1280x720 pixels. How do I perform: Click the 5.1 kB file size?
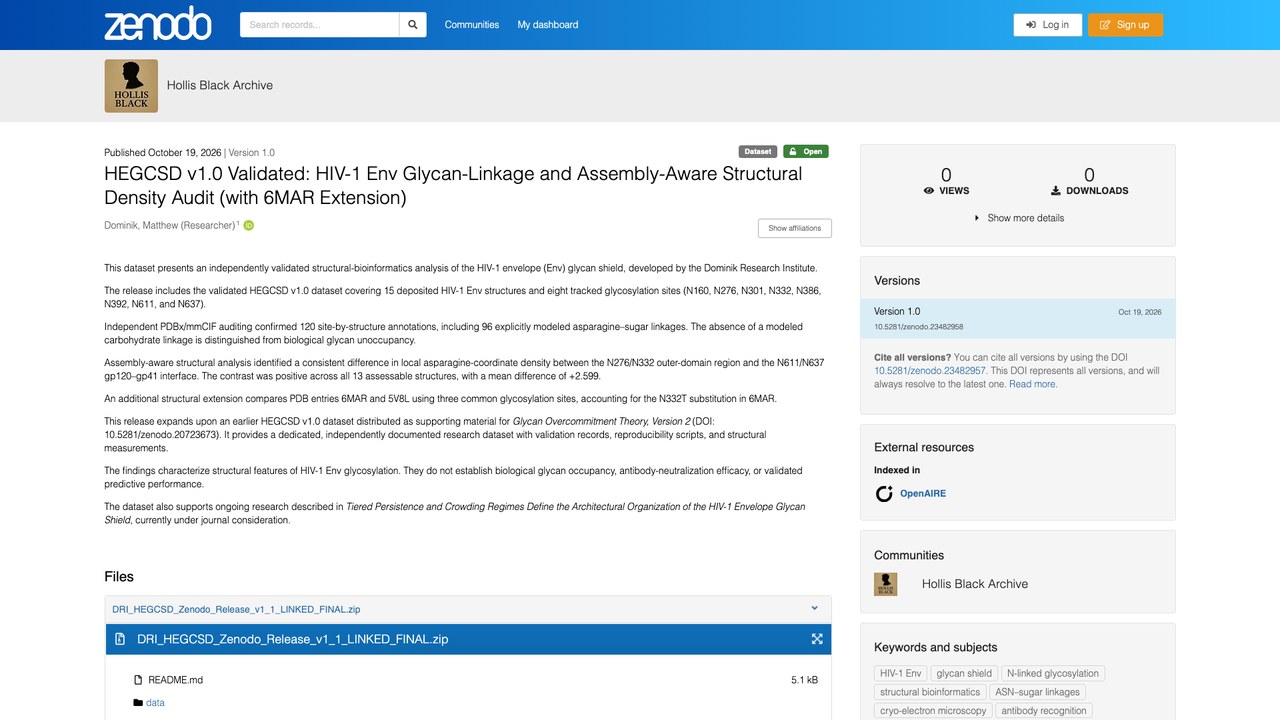804,680
